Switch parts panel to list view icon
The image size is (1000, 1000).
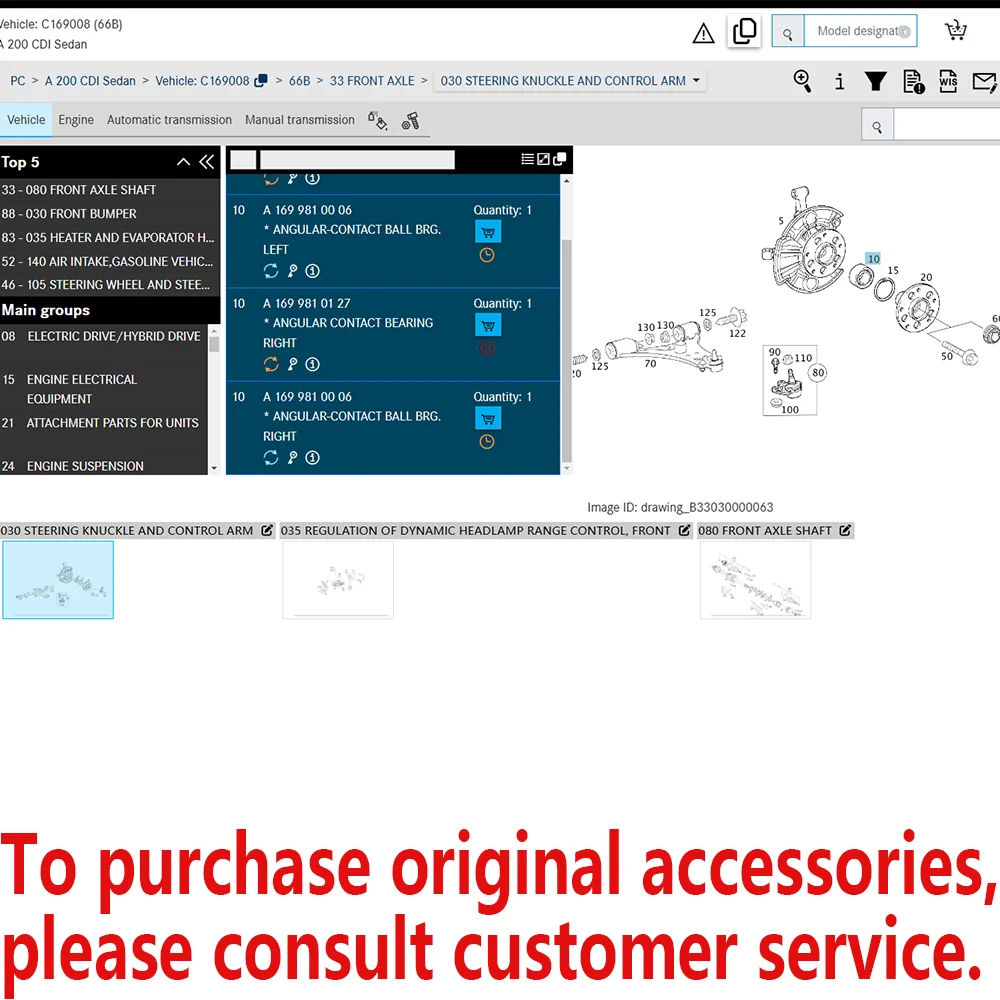pos(527,159)
